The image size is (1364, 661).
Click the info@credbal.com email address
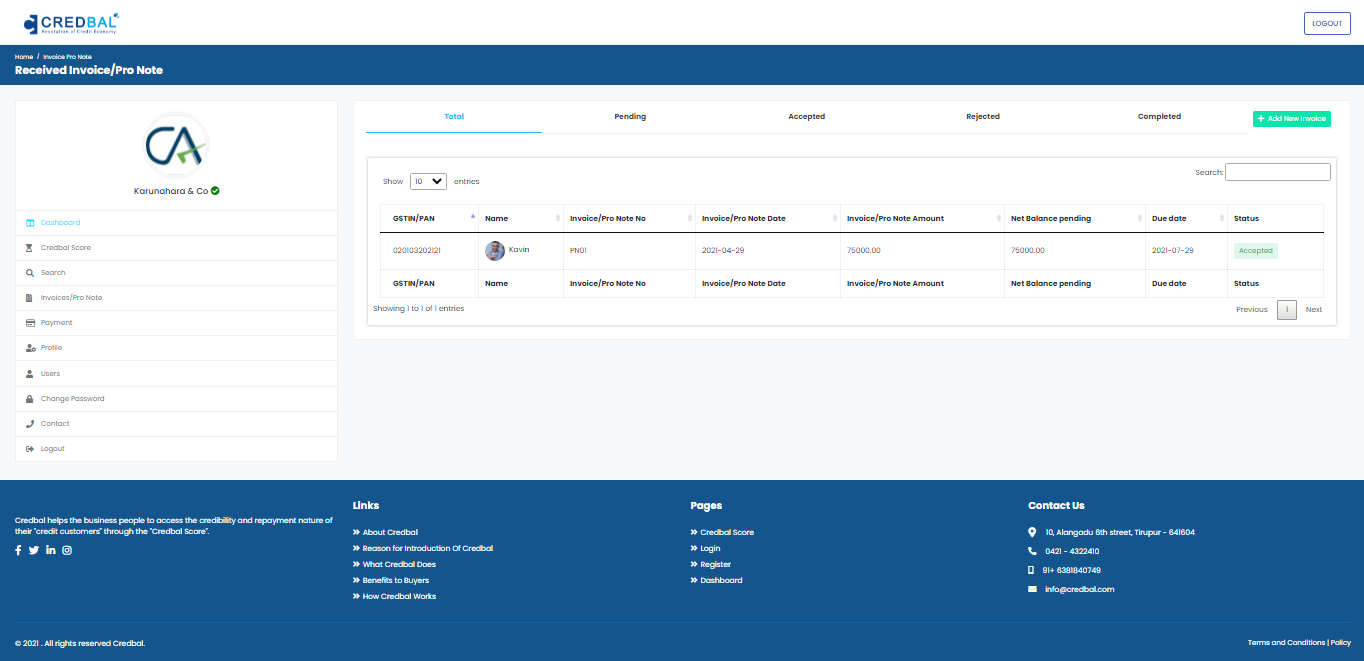point(1080,590)
